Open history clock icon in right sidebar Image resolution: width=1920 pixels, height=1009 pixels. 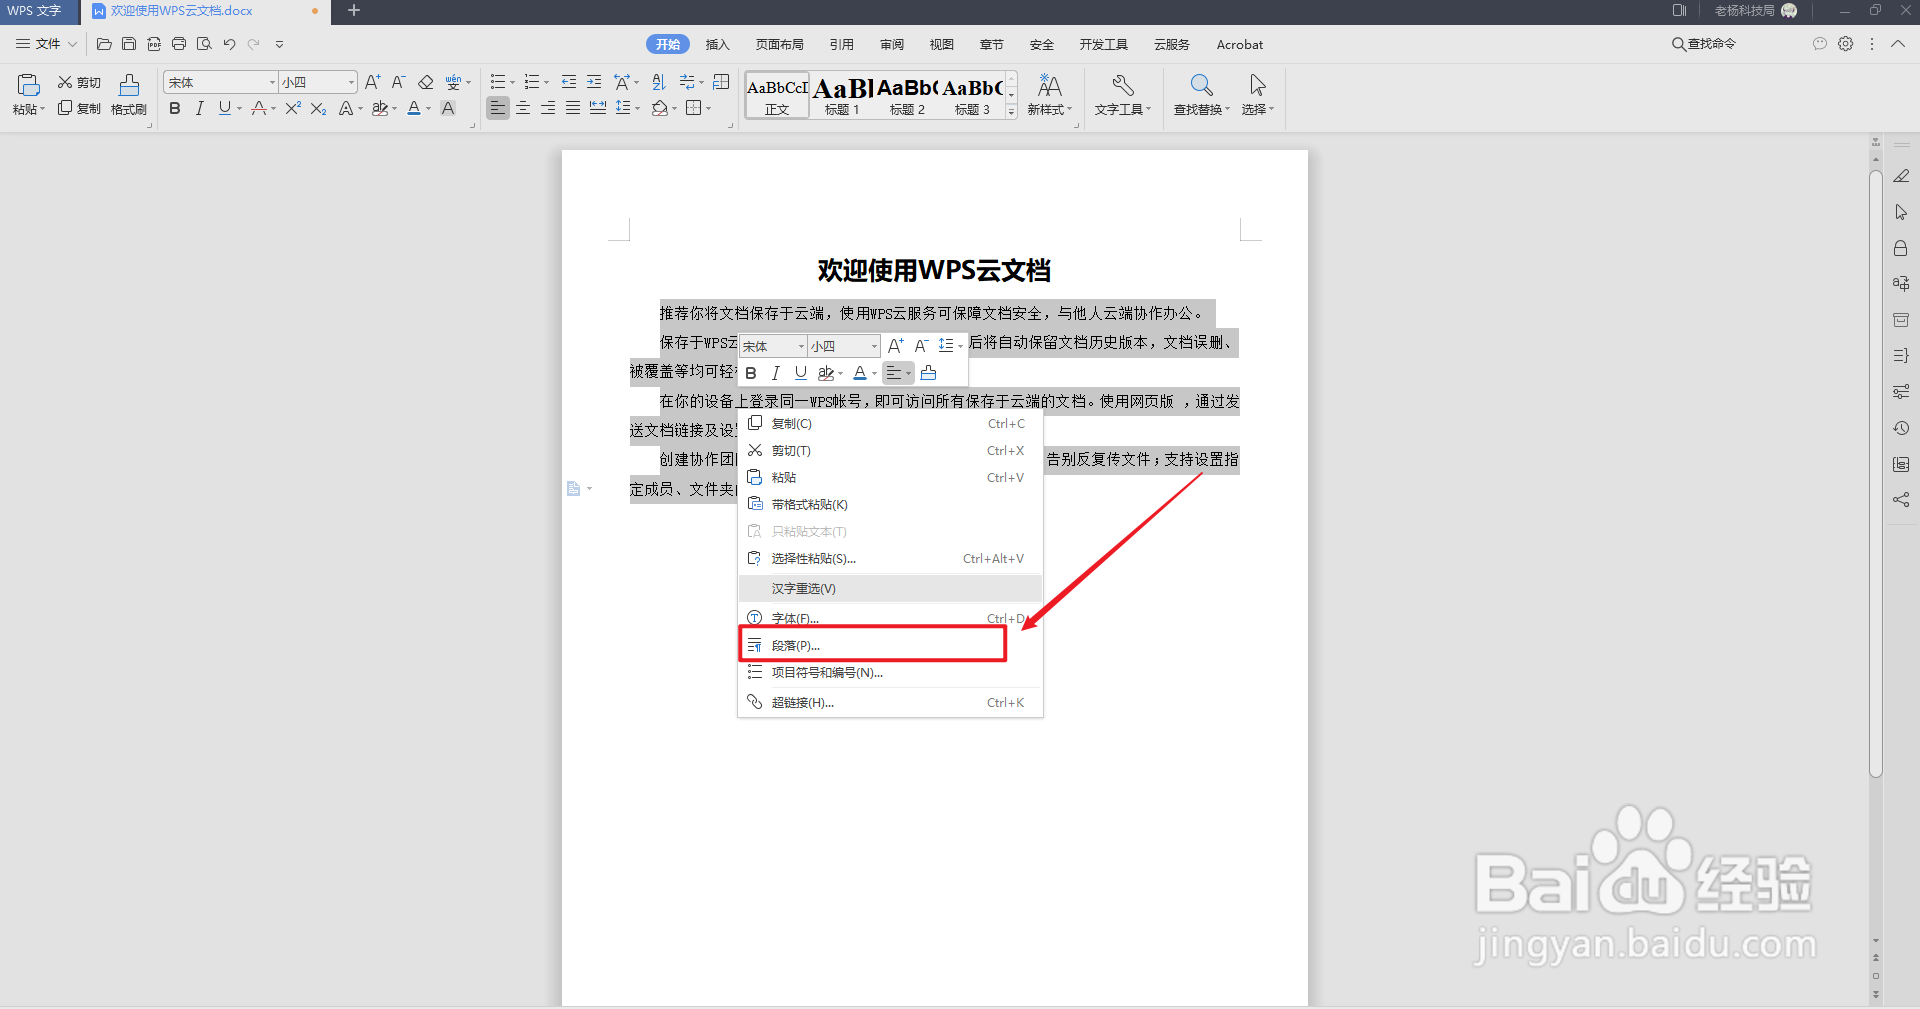click(1901, 428)
